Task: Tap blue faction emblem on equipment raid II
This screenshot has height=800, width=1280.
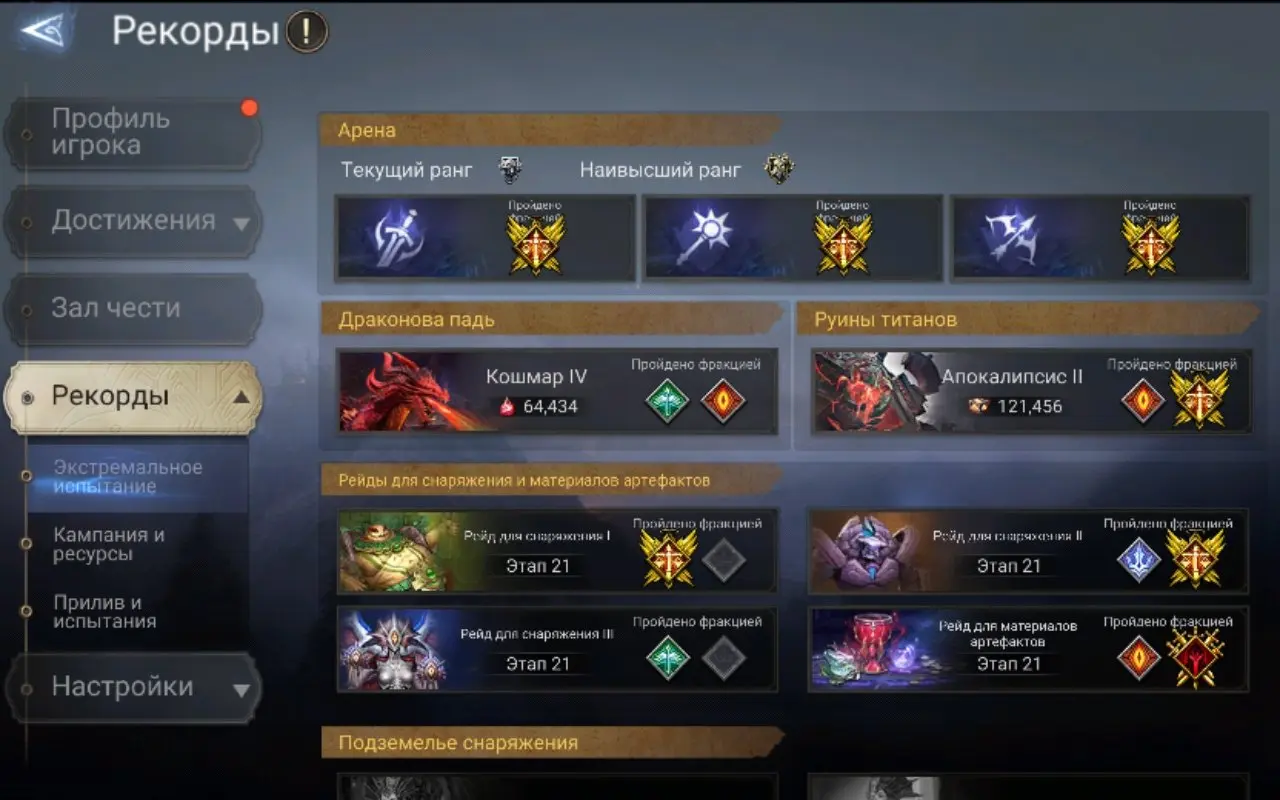Action: pos(1139,559)
